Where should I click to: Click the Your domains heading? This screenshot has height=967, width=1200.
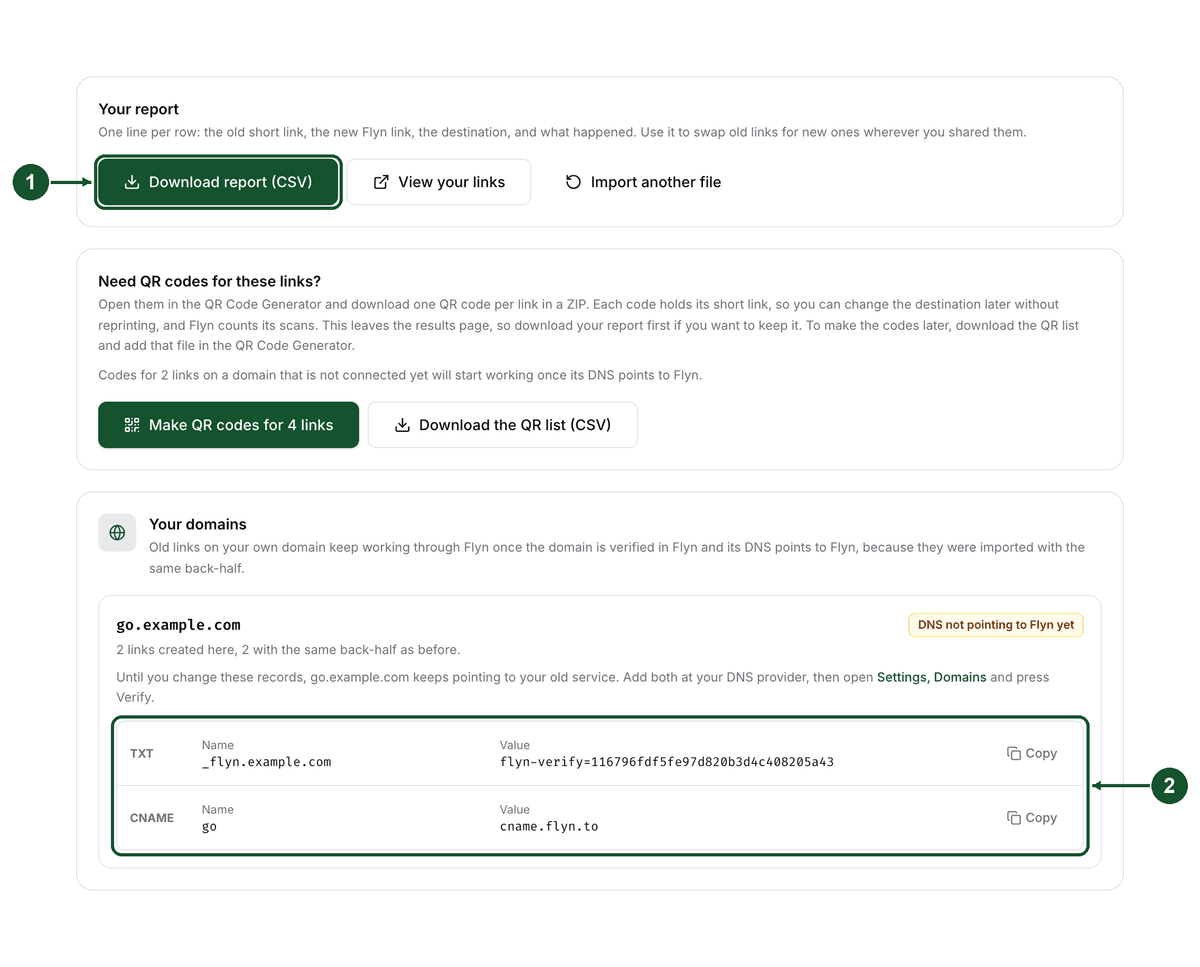[198, 524]
